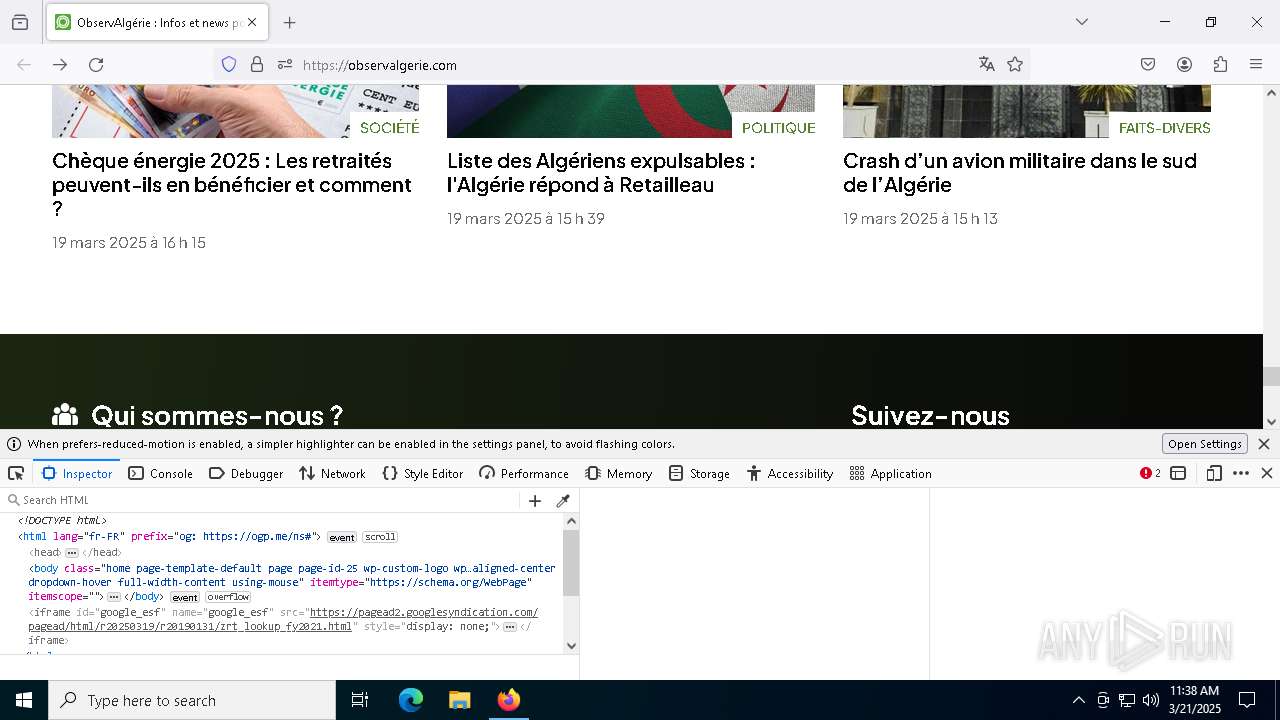
Task: Open the Liste des Algériens expulsables article
Action: [601, 173]
